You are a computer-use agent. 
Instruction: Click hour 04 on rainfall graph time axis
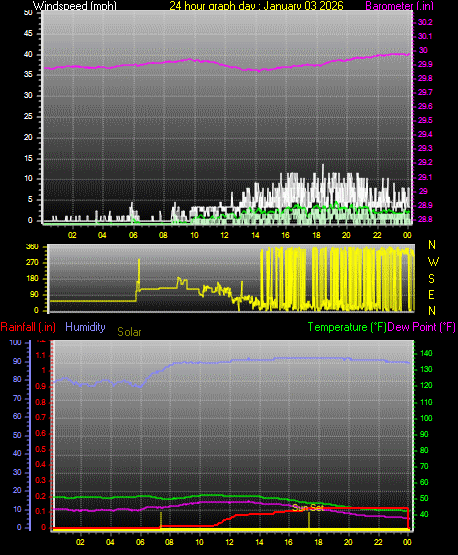(x=110, y=542)
